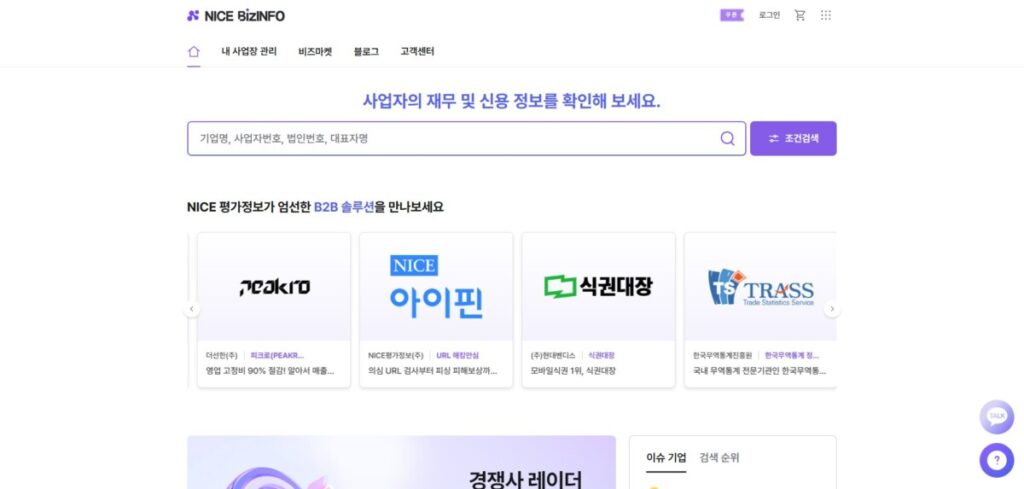This screenshot has width=1024, height=489.
Task: Click 피크로(PEAKR... purple link
Action: (277, 356)
